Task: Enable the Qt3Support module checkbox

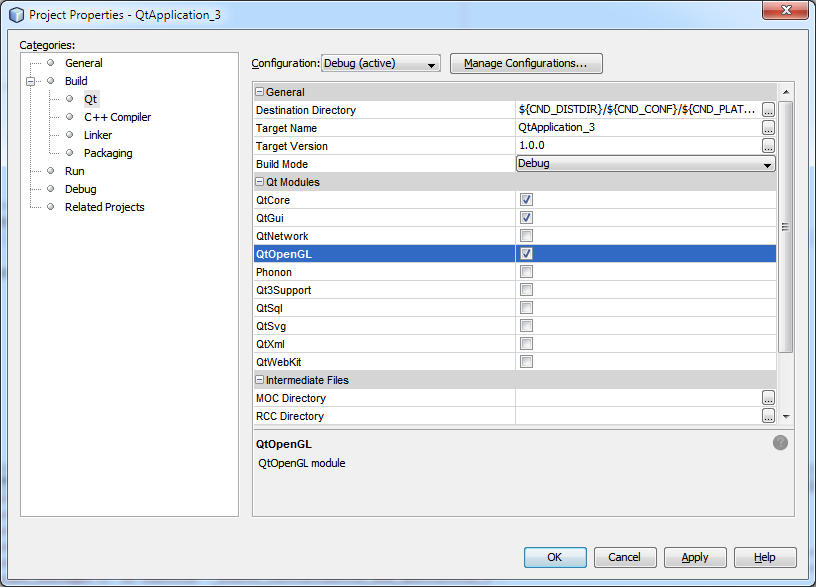Action: 526,290
